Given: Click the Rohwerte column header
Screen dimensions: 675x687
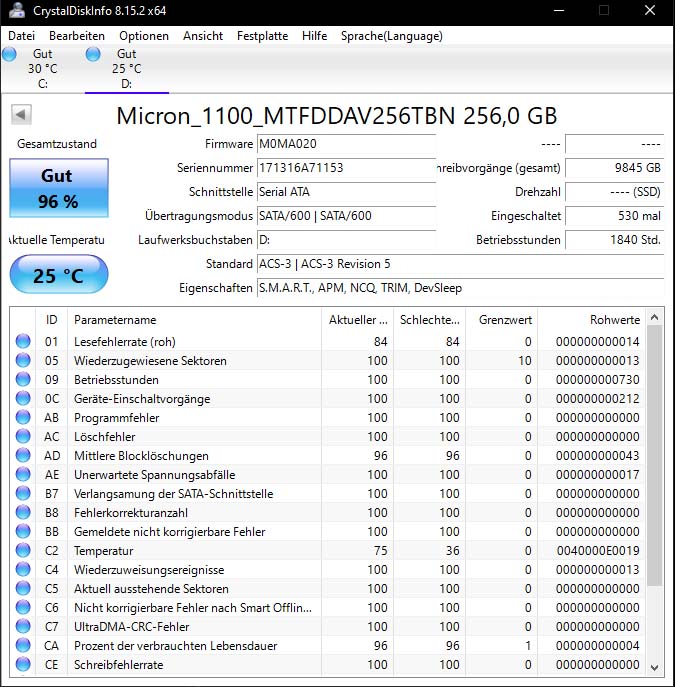Looking at the screenshot, I should coord(591,320).
